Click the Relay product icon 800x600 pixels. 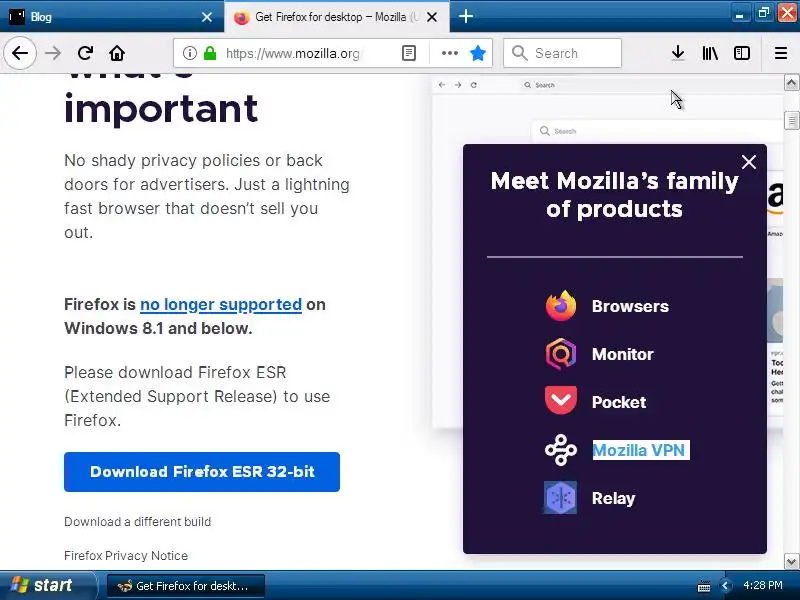click(560, 497)
